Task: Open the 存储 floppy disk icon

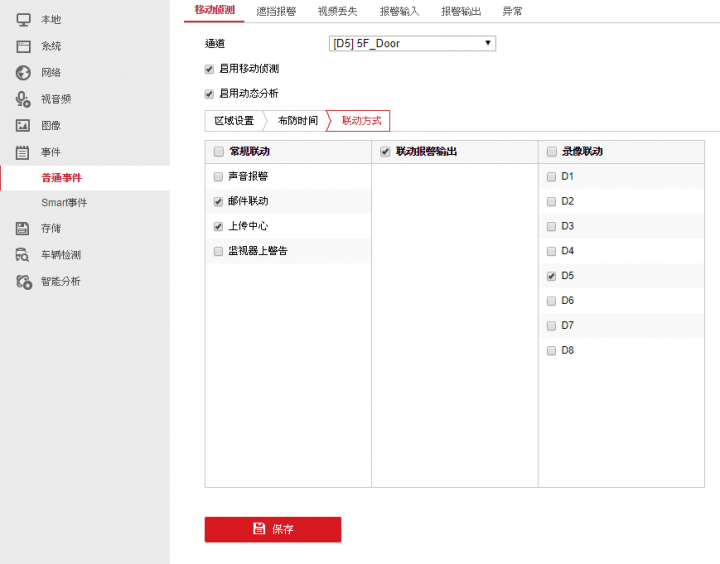Action: 22,228
